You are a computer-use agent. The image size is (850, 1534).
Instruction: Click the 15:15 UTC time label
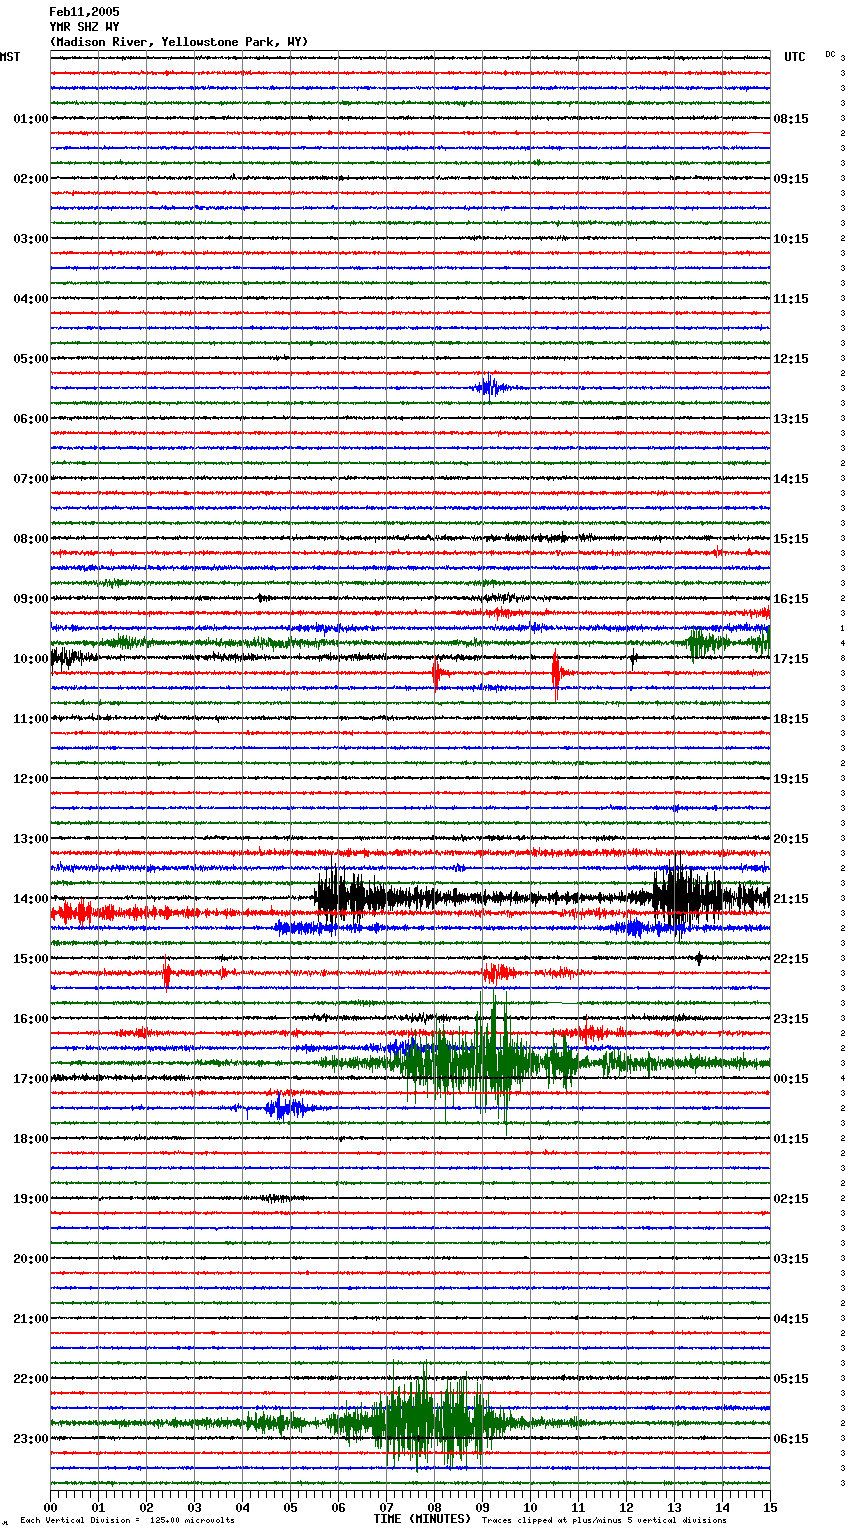tap(791, 539)
